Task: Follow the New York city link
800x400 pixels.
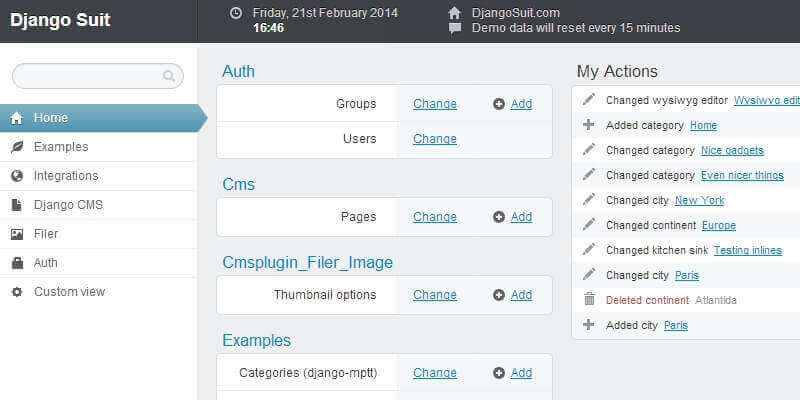Action: (x=699, y=200)
